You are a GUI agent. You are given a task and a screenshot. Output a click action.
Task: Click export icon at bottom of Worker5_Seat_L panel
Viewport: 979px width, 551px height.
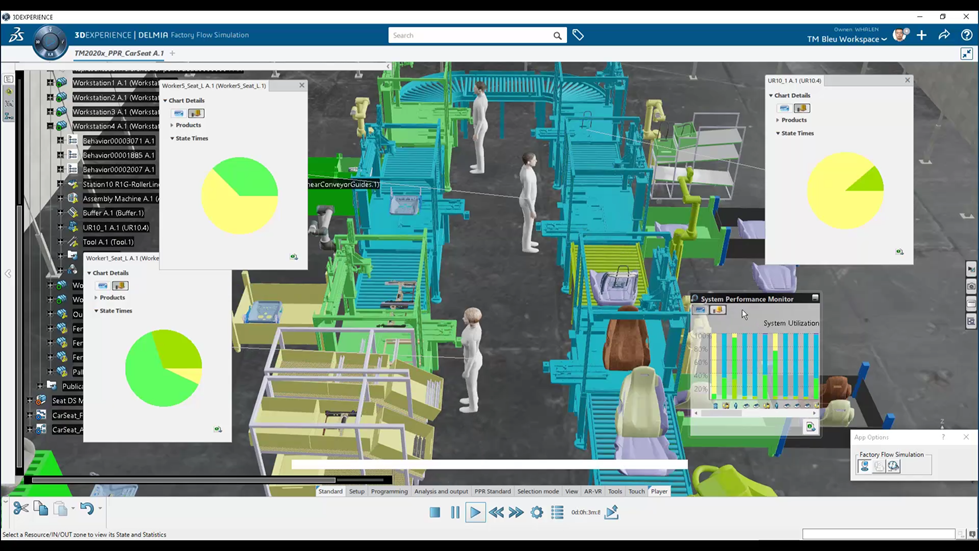coord(293,256)
